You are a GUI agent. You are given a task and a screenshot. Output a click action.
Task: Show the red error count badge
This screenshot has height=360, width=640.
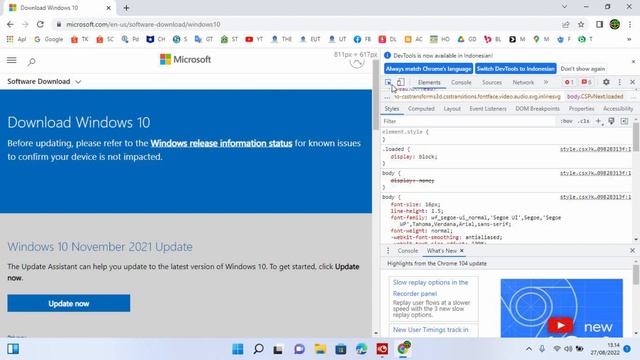[x=569, y=82]
